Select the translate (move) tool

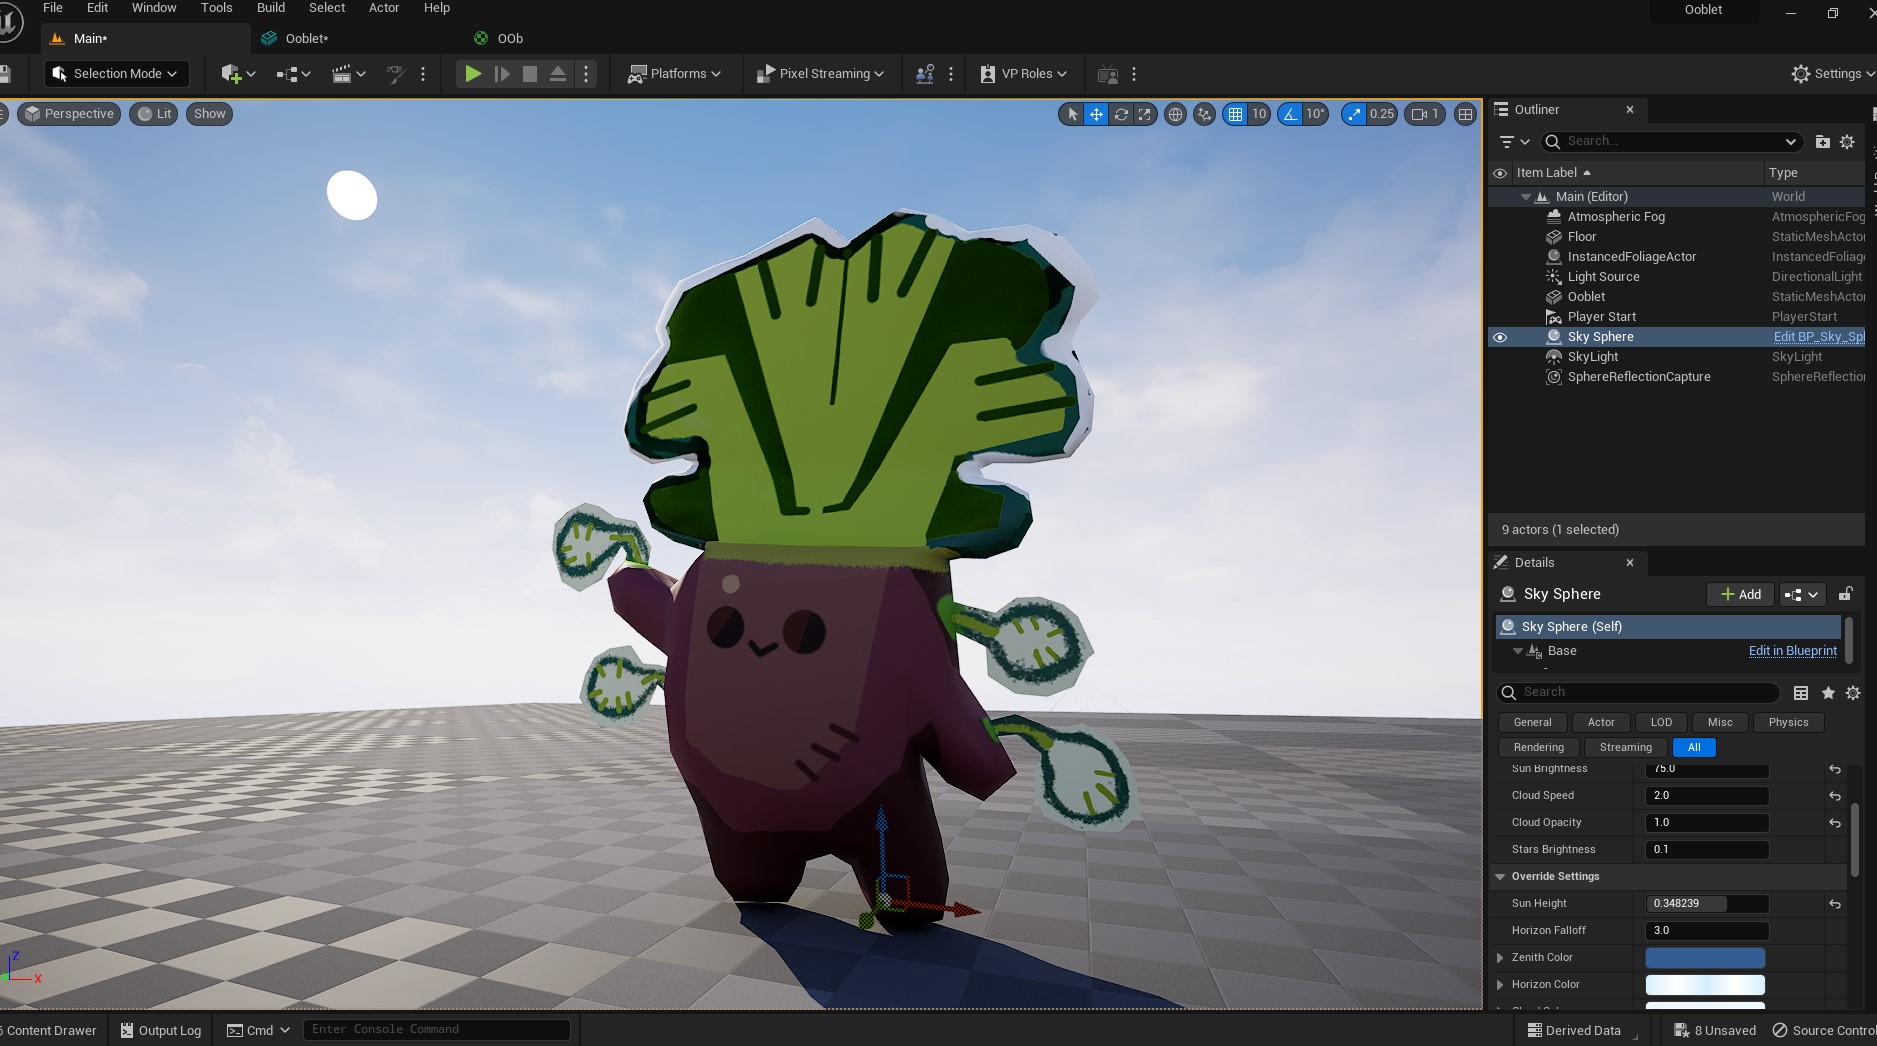(1096, 114)
